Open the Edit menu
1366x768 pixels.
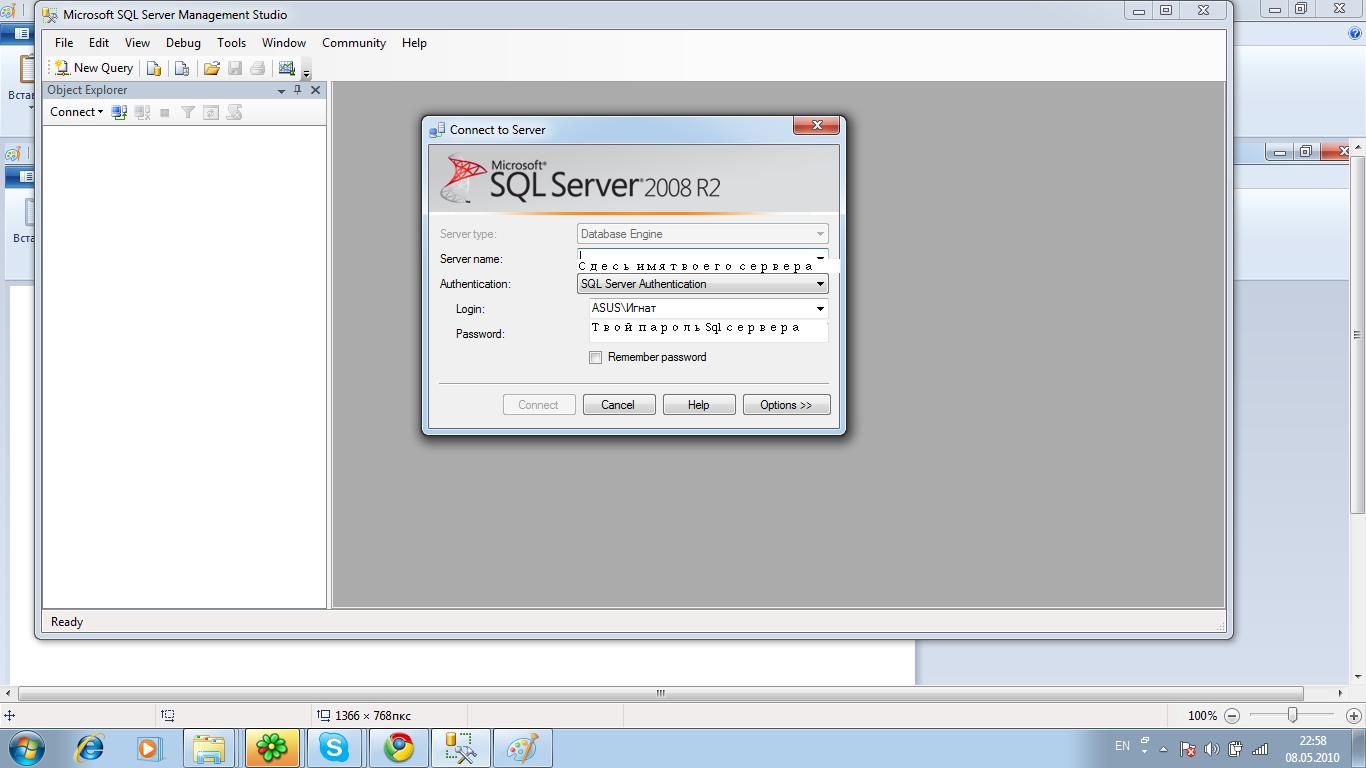(x=99, y=43)
